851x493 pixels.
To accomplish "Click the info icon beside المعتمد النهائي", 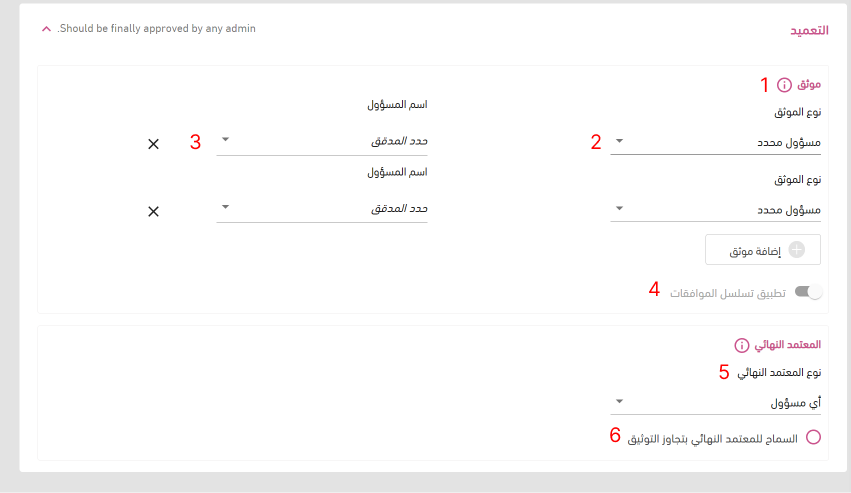I will 742,345.
